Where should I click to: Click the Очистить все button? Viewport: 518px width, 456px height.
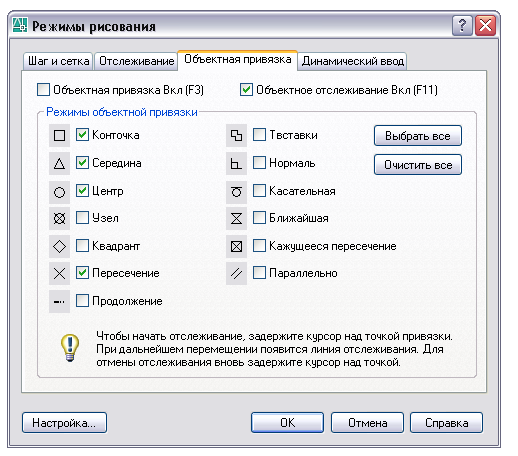pyautogui.click(x=418, y=165)
